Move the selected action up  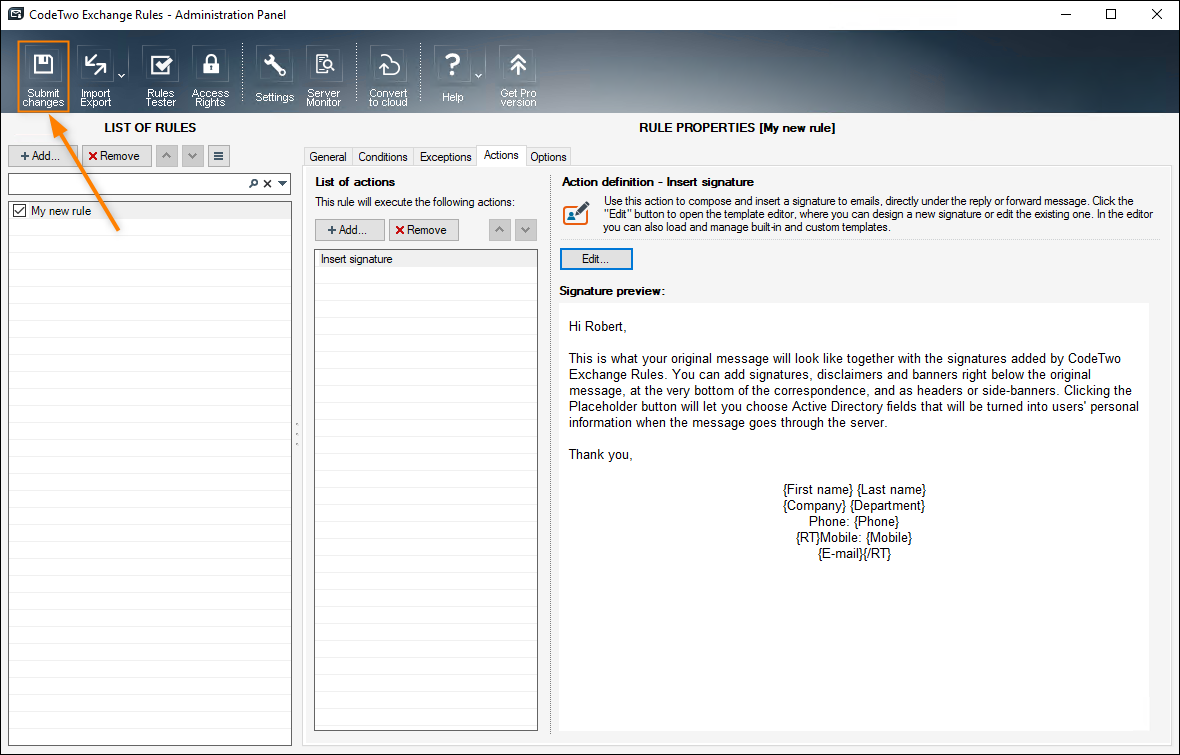coord(500,230)
